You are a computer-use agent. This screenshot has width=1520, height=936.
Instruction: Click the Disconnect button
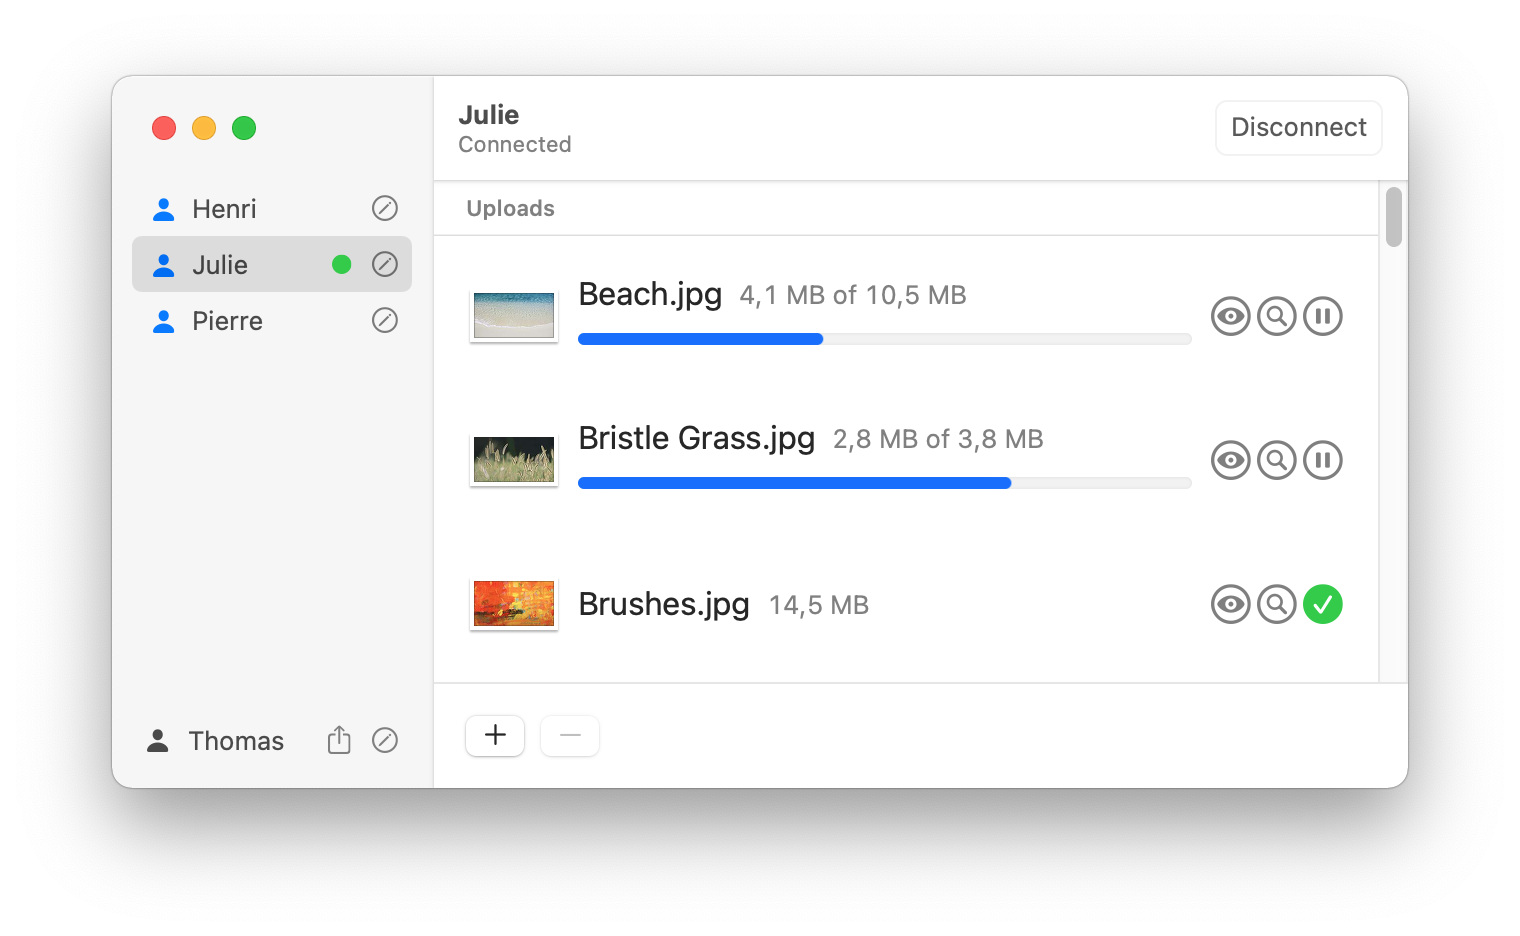pyautogui.click(x=1299, y=128)
